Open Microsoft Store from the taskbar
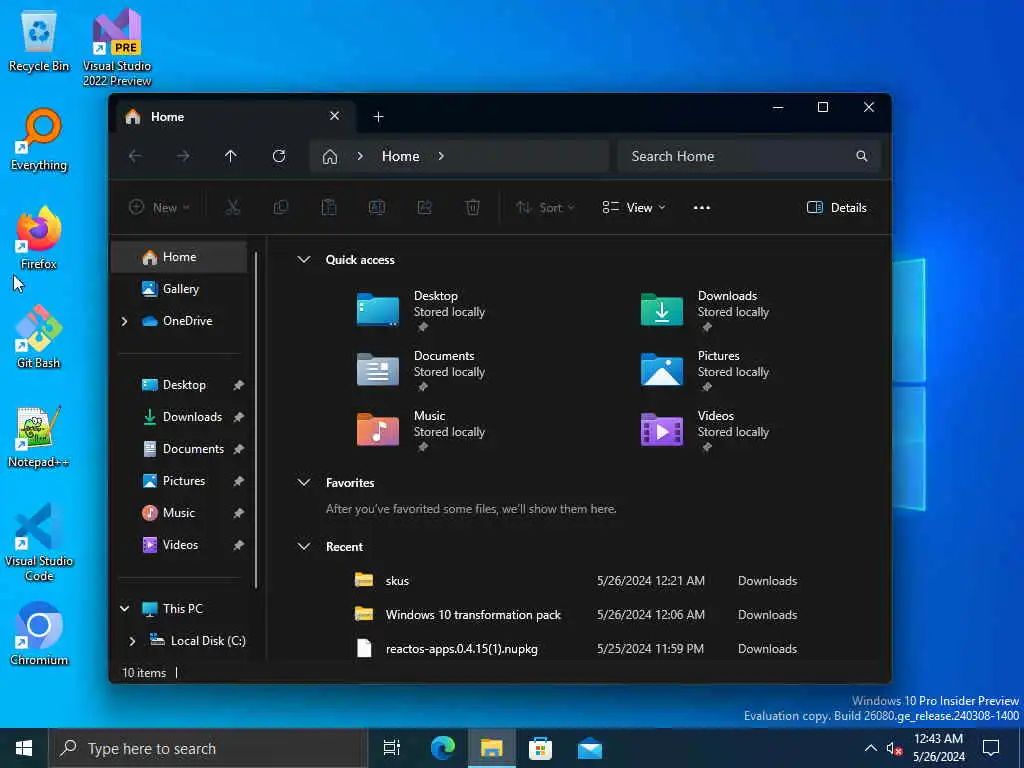 [x=540, y=748]
